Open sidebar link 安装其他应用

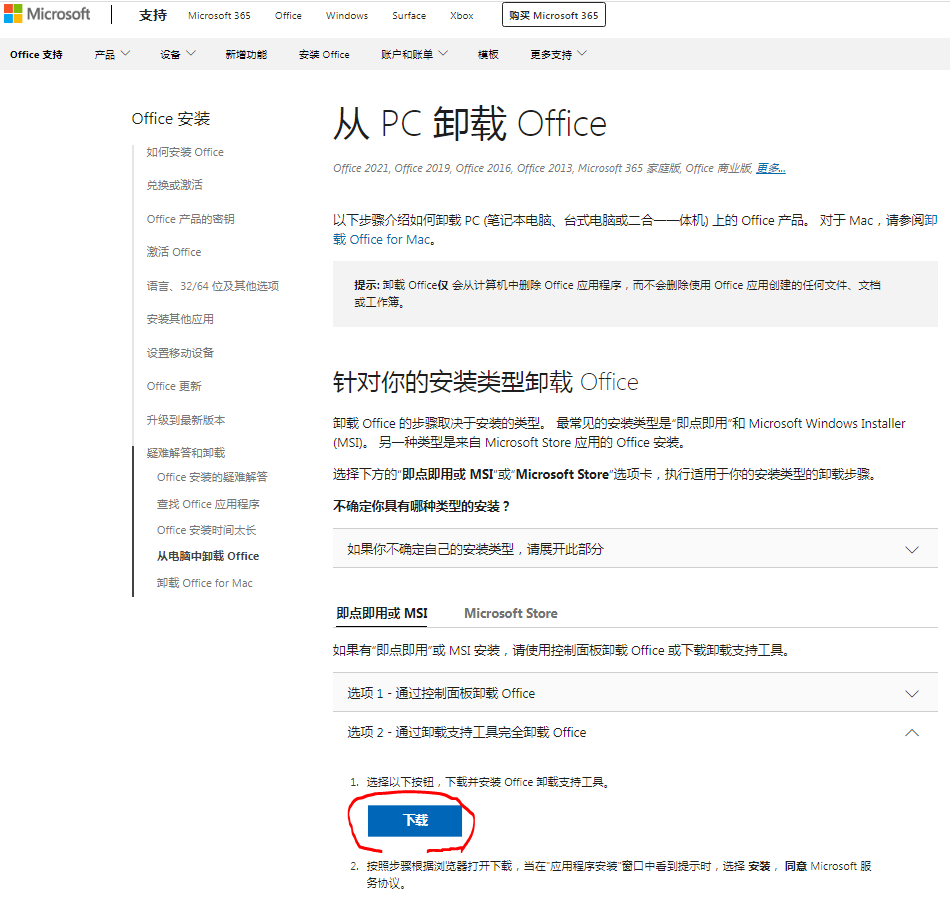180,319
